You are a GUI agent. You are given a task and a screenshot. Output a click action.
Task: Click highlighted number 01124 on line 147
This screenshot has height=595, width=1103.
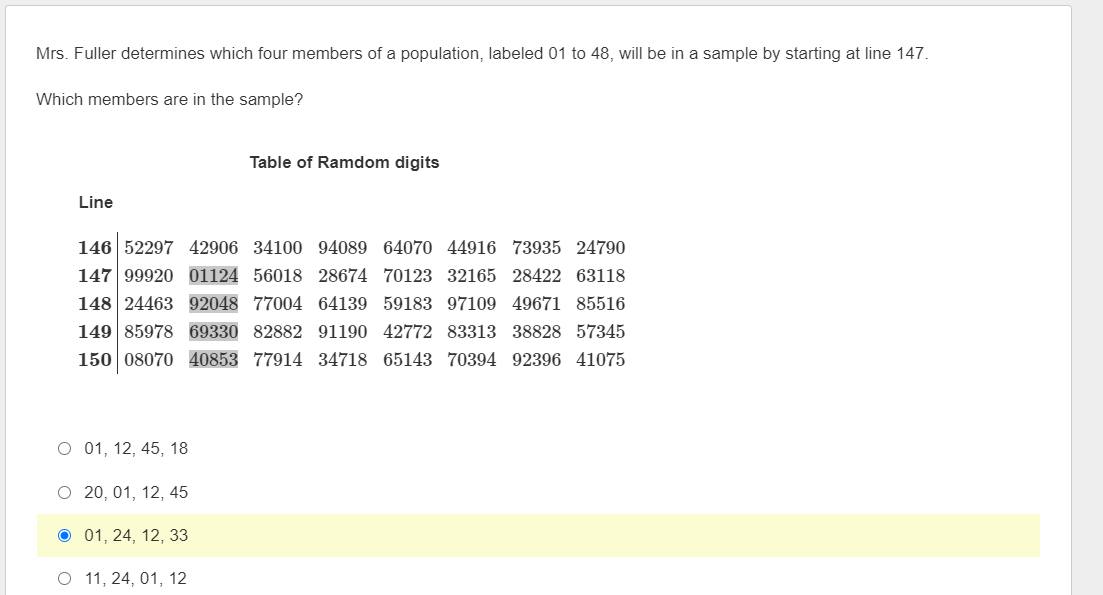point(213,276)
